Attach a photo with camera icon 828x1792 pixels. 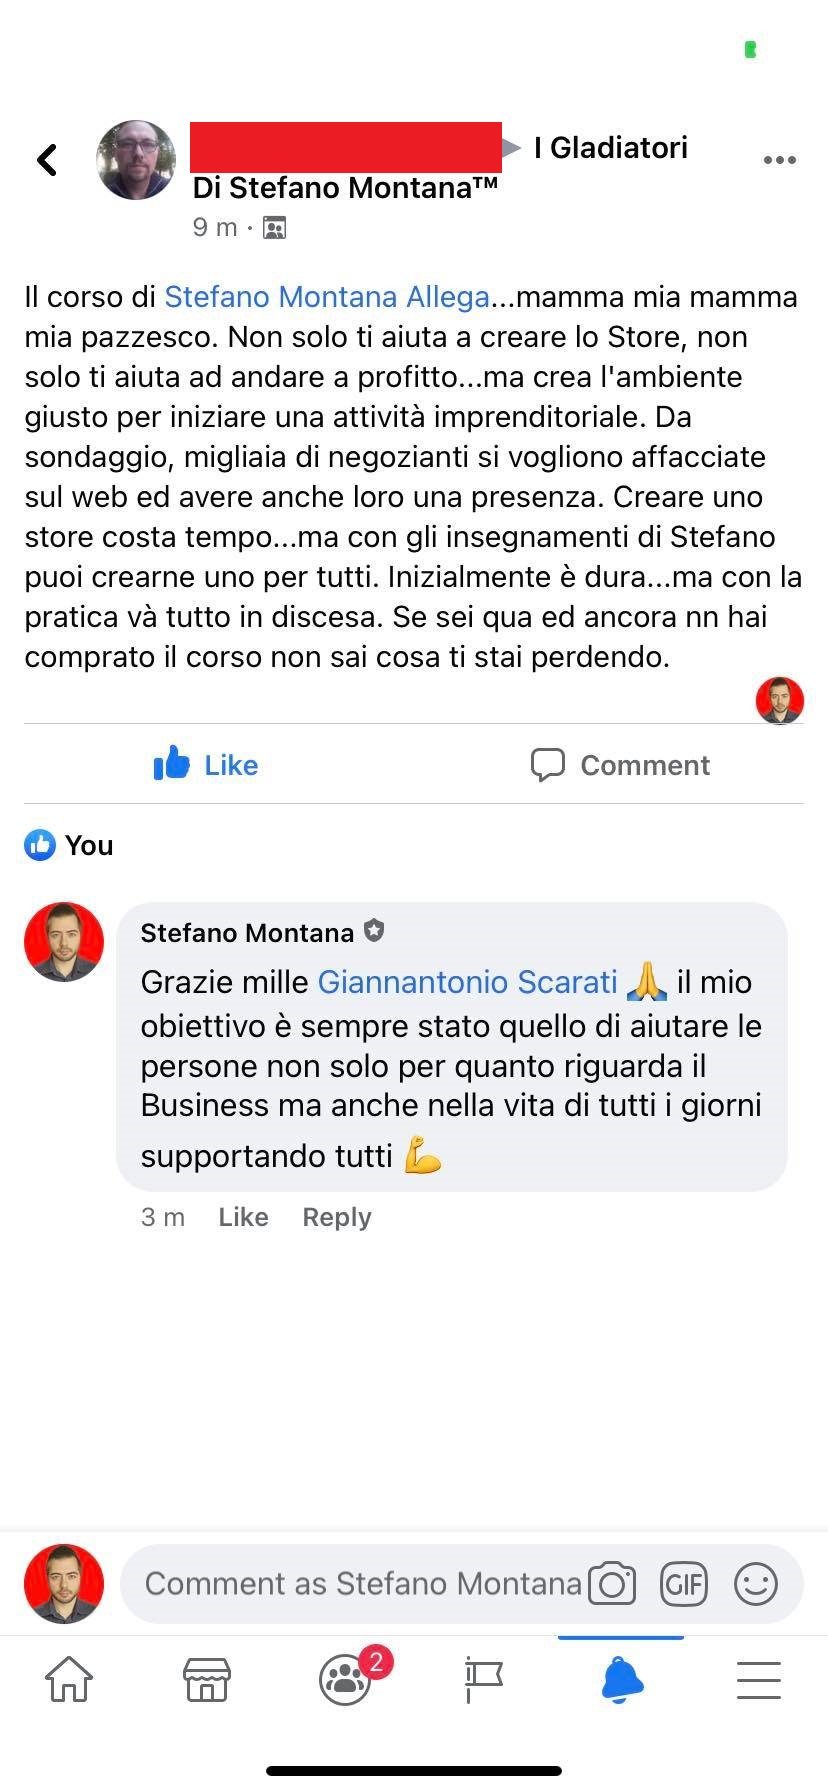tap(612, 1584)
